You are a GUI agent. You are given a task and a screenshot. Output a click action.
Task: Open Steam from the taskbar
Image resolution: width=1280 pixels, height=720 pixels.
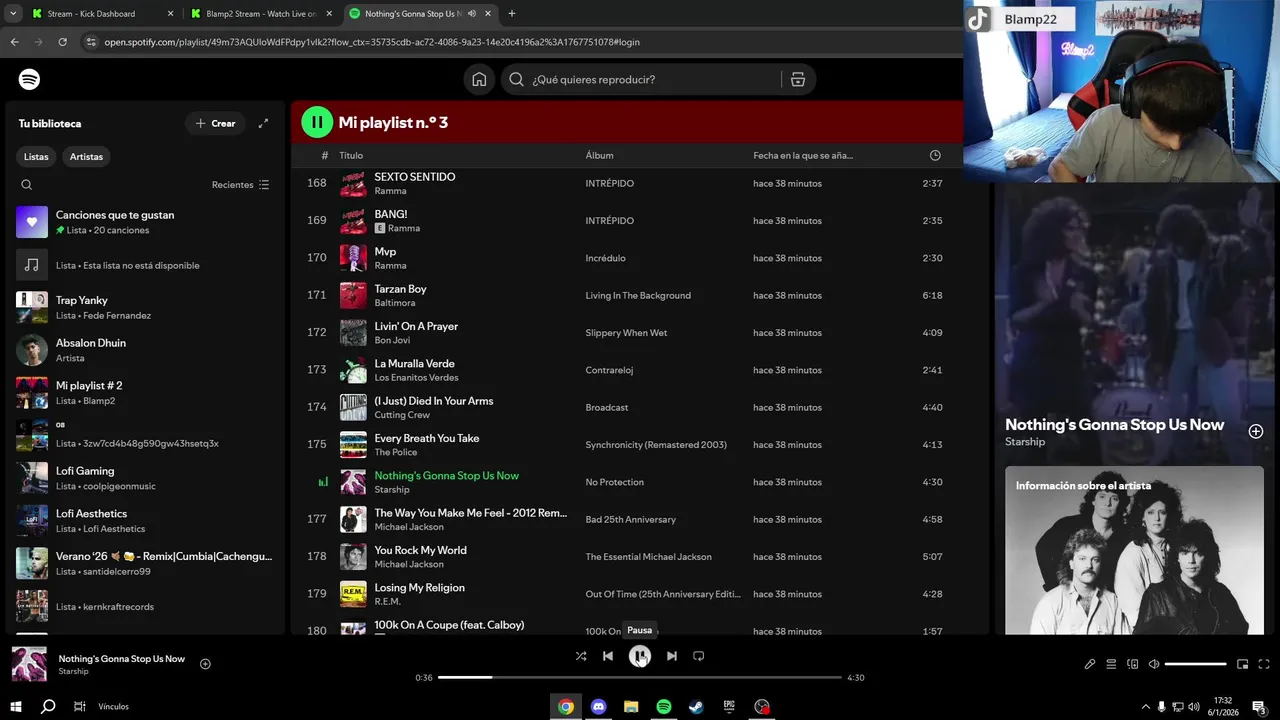tap(696, 706)
